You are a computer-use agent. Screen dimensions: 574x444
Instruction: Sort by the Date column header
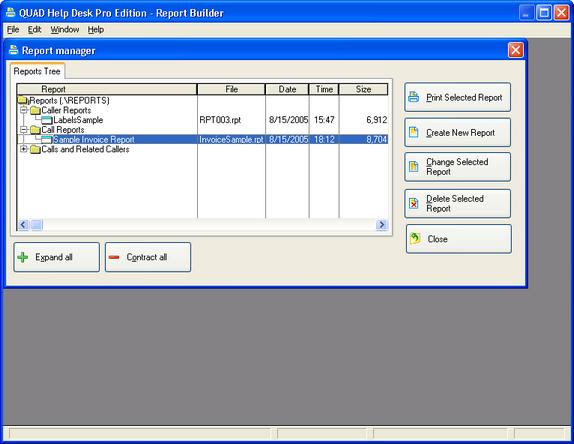coord(287,89)
